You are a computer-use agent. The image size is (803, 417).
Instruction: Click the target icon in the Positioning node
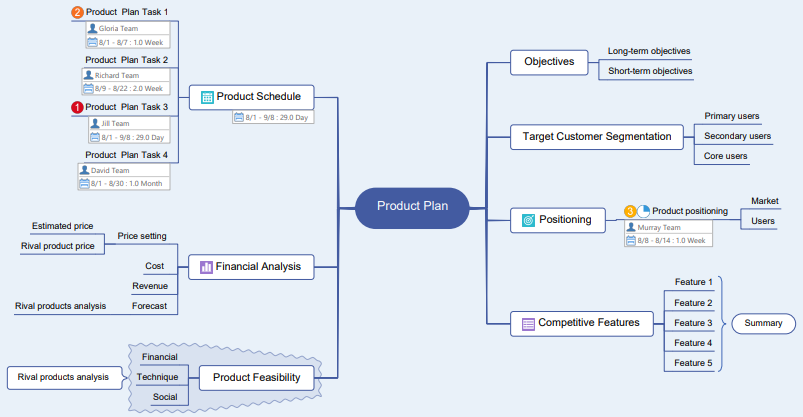[x=529, y=219]
